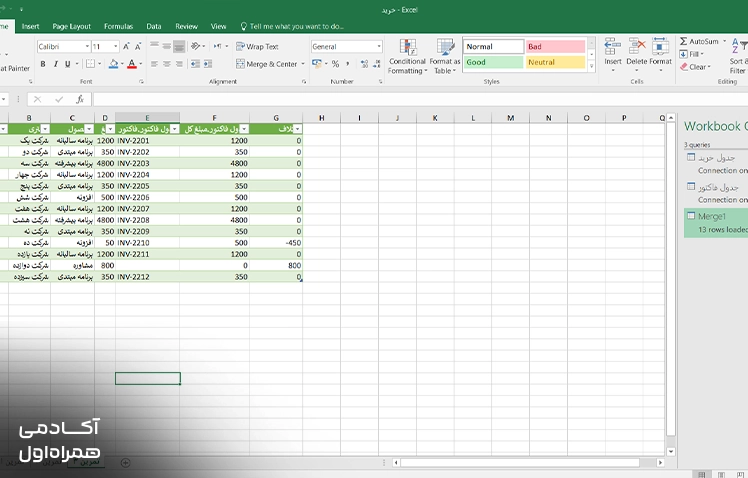
Task: Confirm formula entry with checkmark
Action: point(59,99)
